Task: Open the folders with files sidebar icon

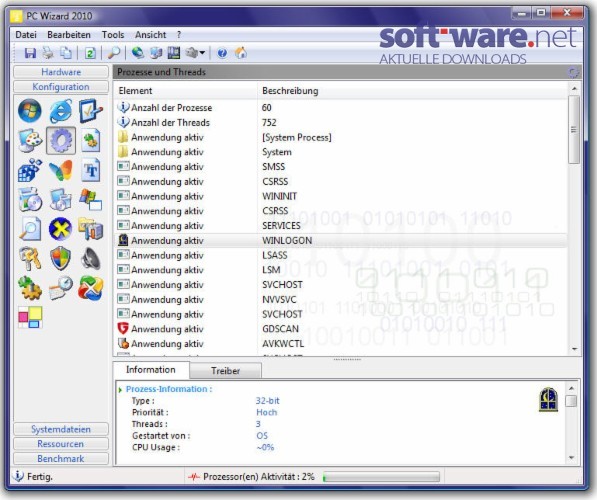Action: pos(91,229)
